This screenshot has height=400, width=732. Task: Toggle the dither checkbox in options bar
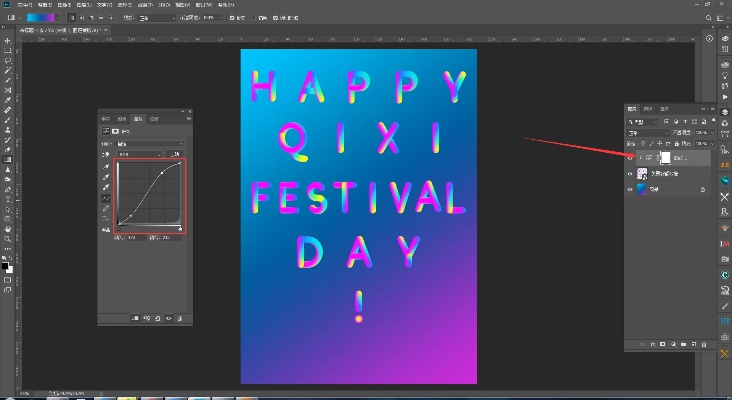pos(254,18)
